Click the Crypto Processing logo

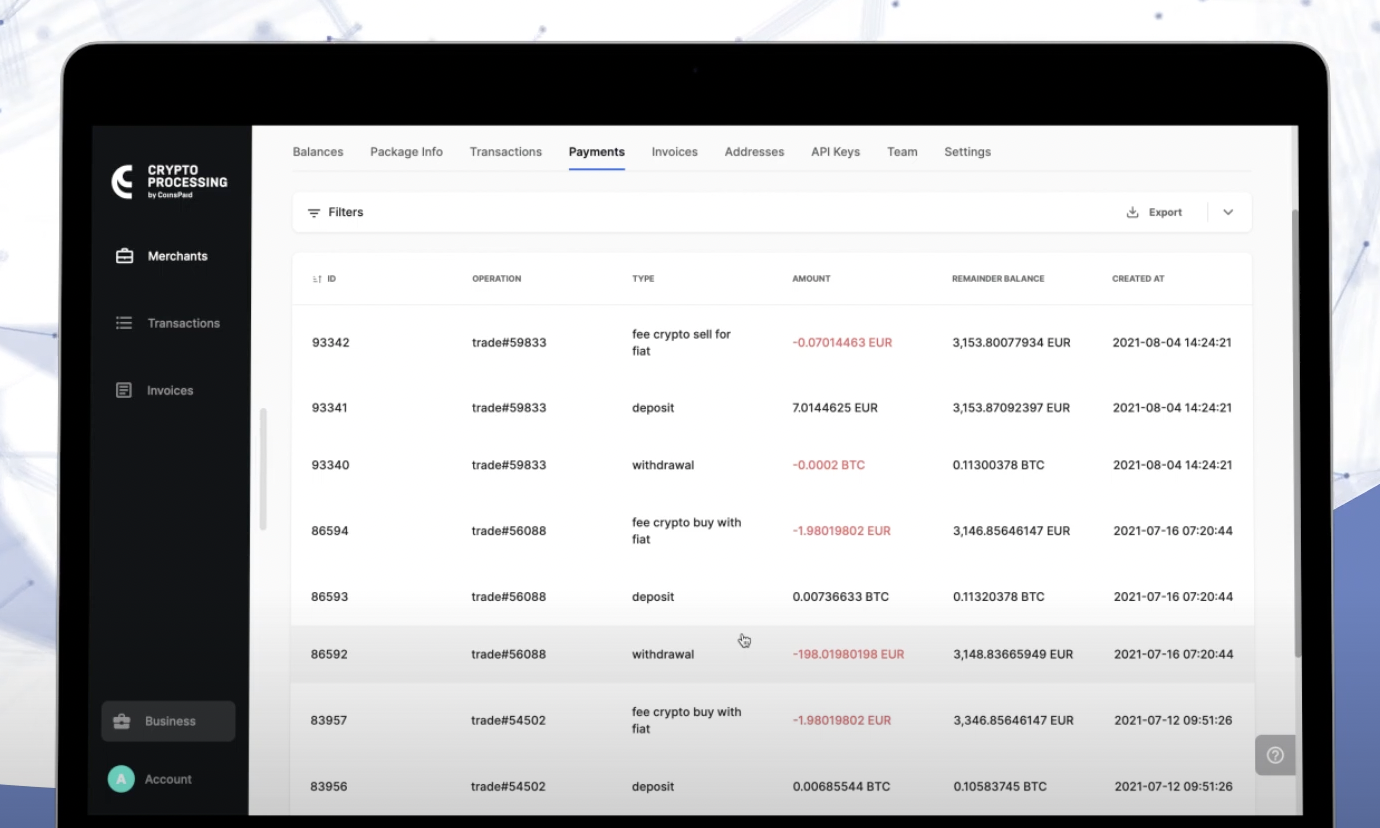point(169,182)
